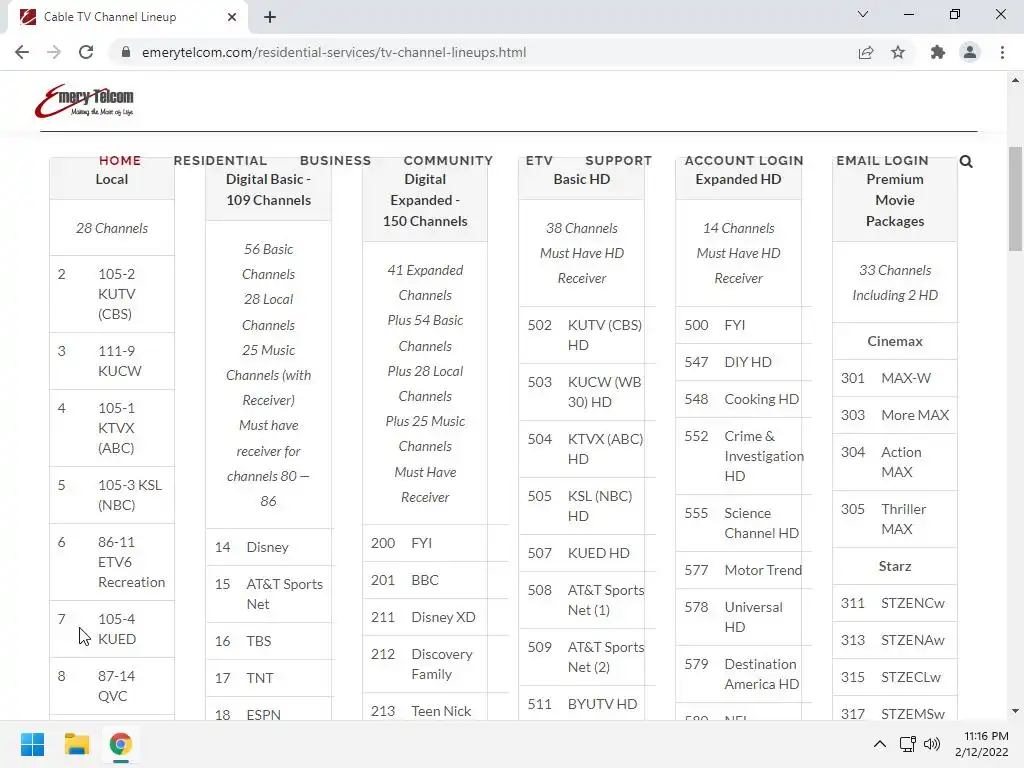The height and width of the screenshot is (768, 1024).
Task: Click the volume speaker tray icon
Action: pyautogui.click(x=932, y=744)
